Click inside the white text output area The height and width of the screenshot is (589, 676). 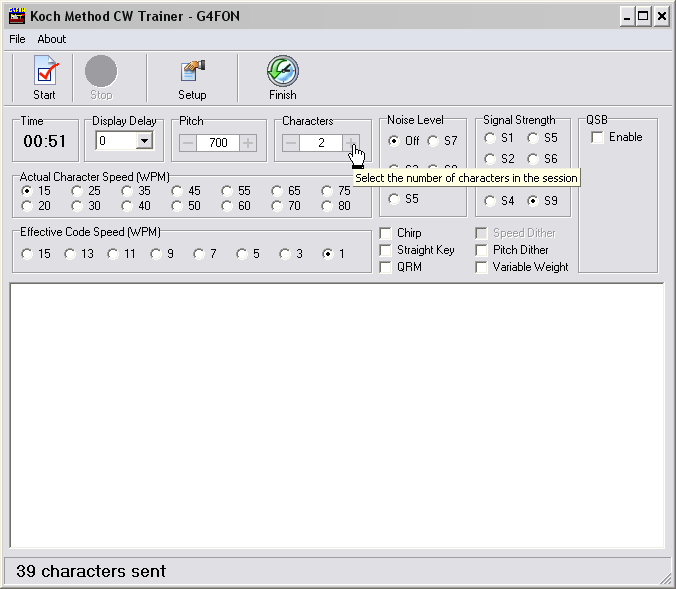[337, 415]
